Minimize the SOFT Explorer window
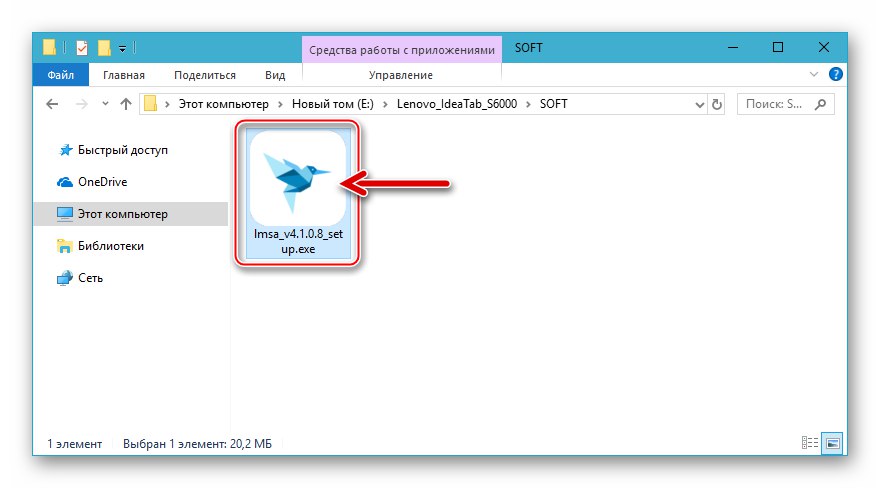Viewport: 880px width, 488px height. click(732, 48)
